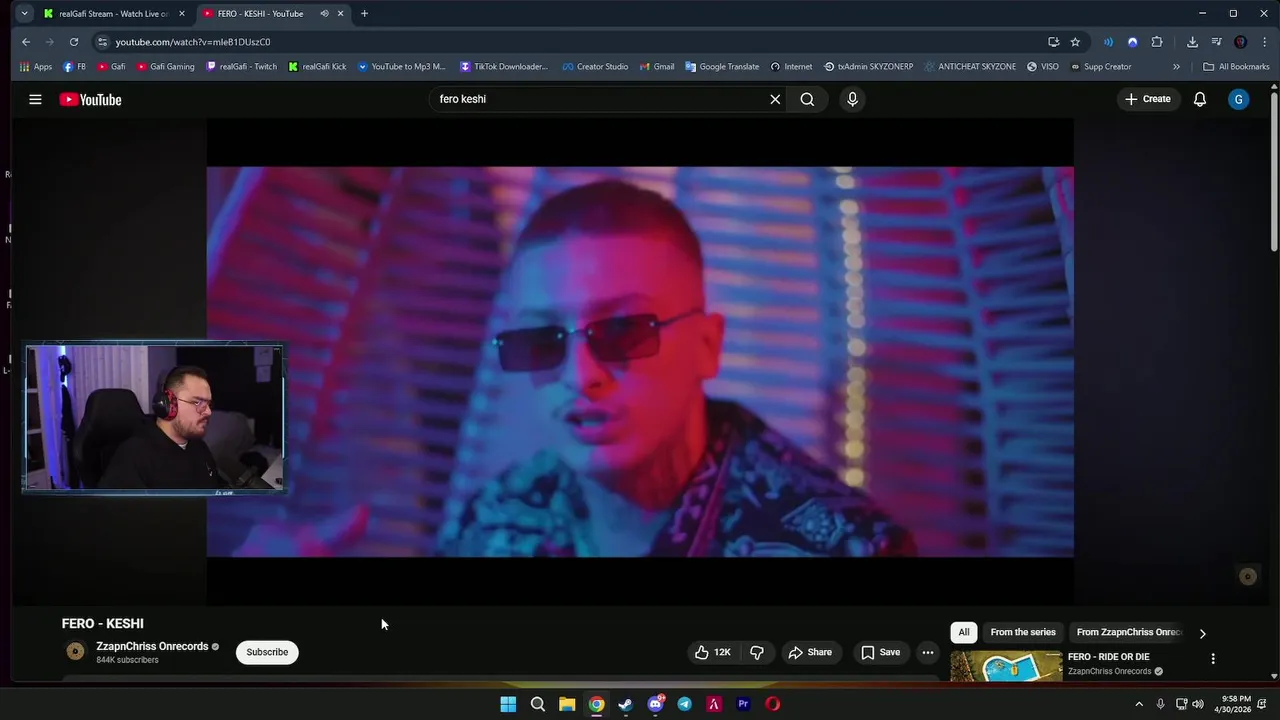This screenshot has height=720, width=1280.
Task: Clear the search box with X
Action: click(x=775, y=99)
